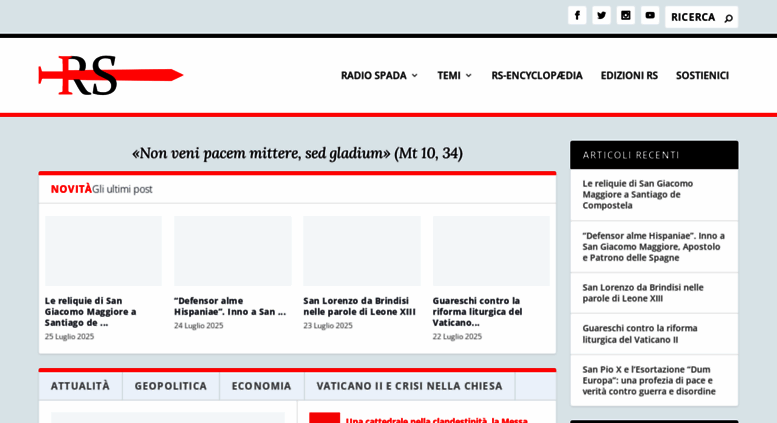Switch to the GEOPOLITICA tab
Screen dimensions: 777x423
171,386
